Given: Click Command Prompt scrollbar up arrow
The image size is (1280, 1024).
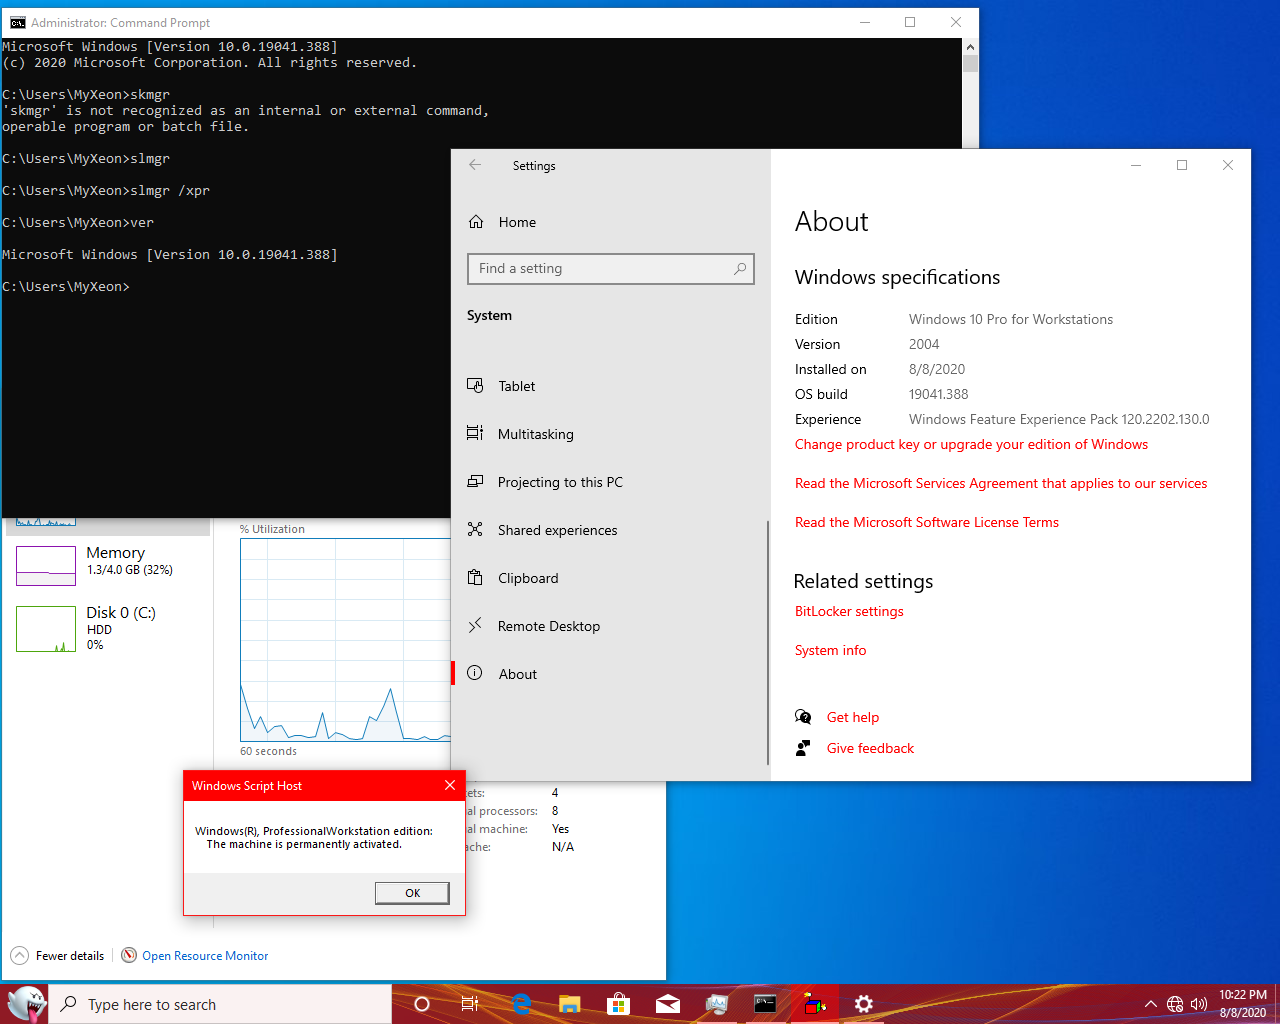Looking at the screenshot, I should pyautogui.click(x=970, y=46).
